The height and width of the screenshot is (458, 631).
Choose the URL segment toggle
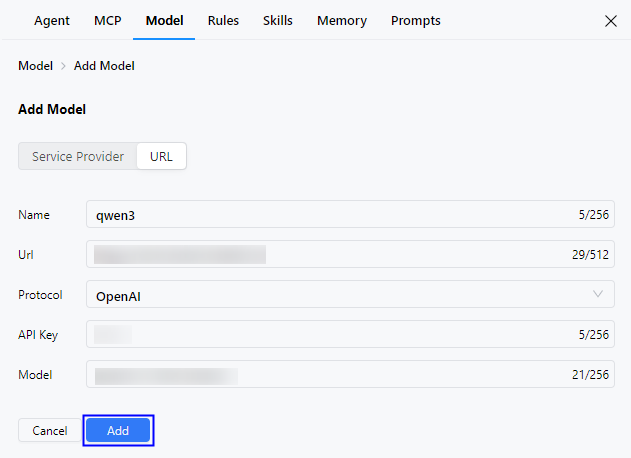pyautogui.click(x=161, y=156)
